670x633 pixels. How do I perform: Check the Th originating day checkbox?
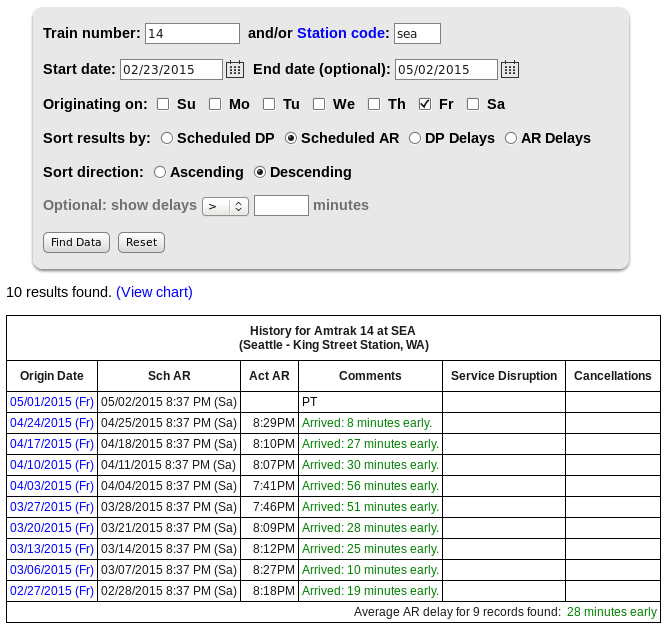click(x=374, y=104)
